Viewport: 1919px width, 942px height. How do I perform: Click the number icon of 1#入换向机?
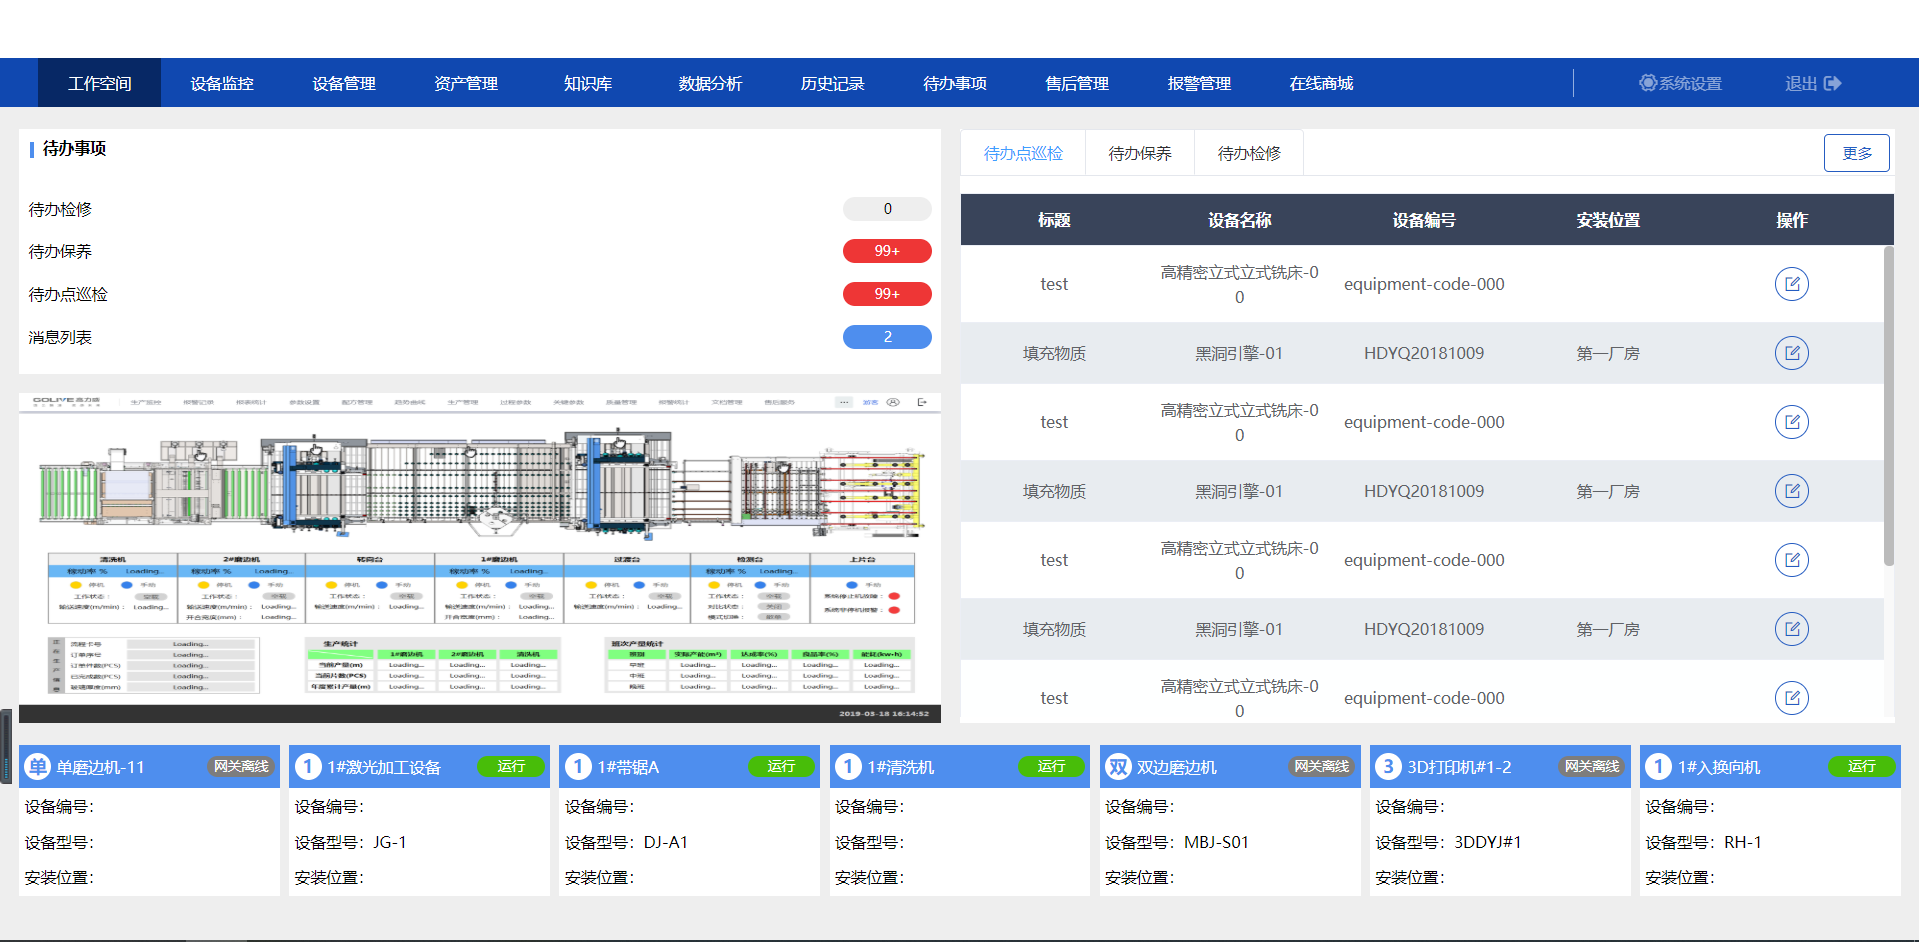pyautogui.click(x=1658, y=767)
